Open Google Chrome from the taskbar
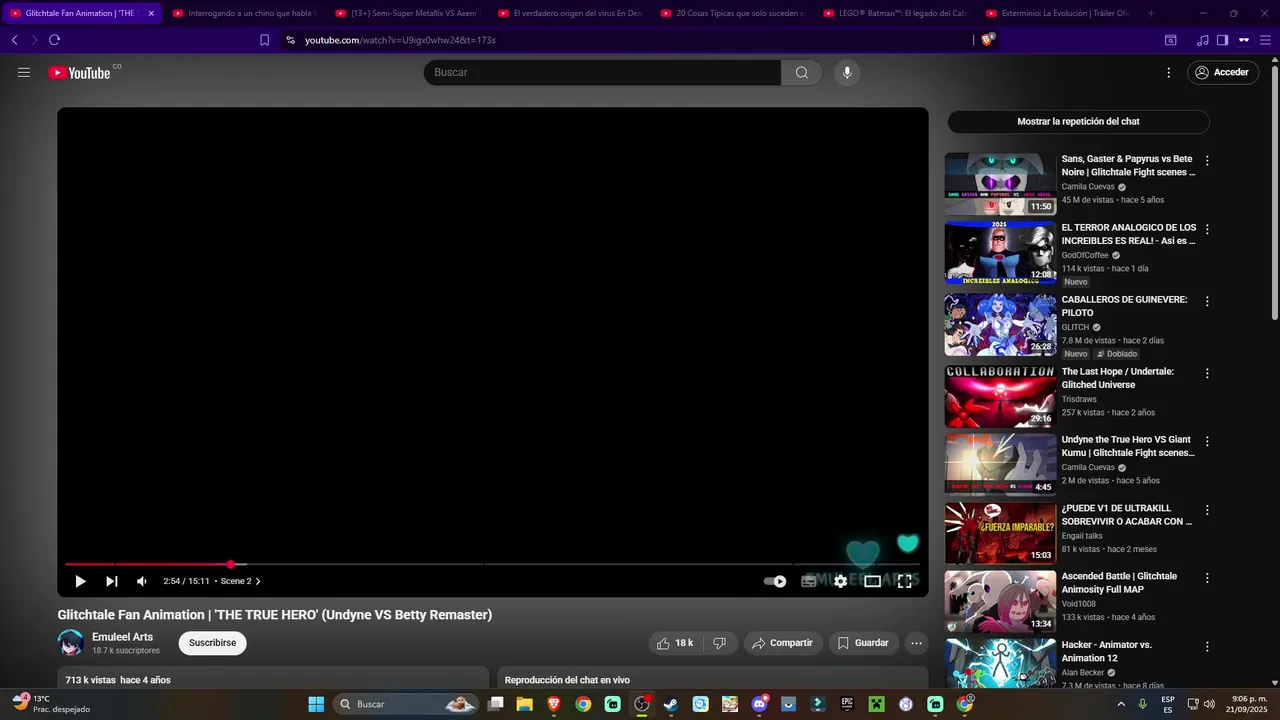 (583, 704)
